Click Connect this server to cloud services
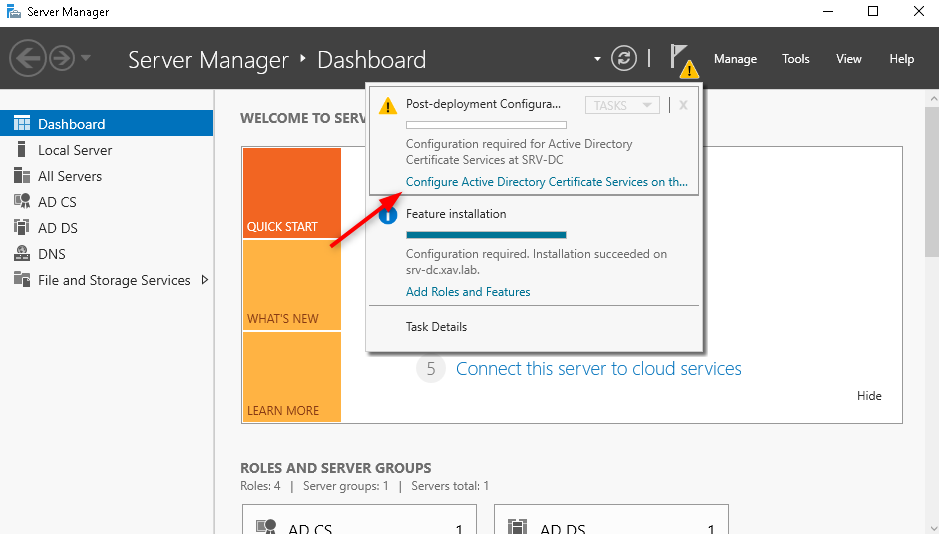 [598, 369]
